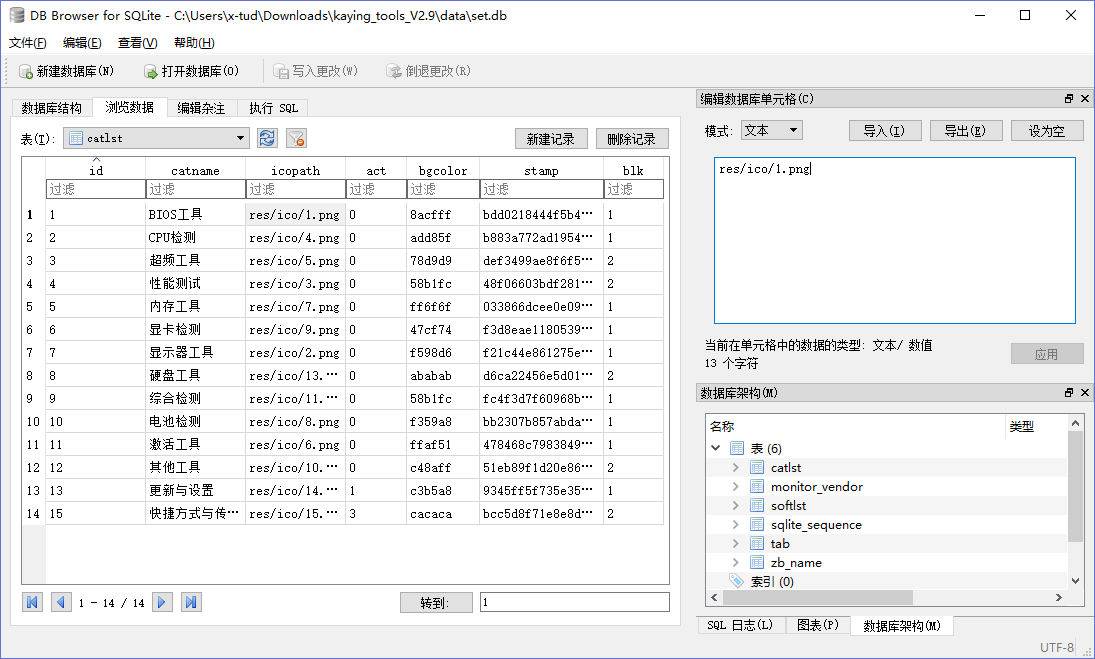The height and width of the screenshot is (659, 1095).
Task: Go to the previous record page
Action: (x=61, y=602)
